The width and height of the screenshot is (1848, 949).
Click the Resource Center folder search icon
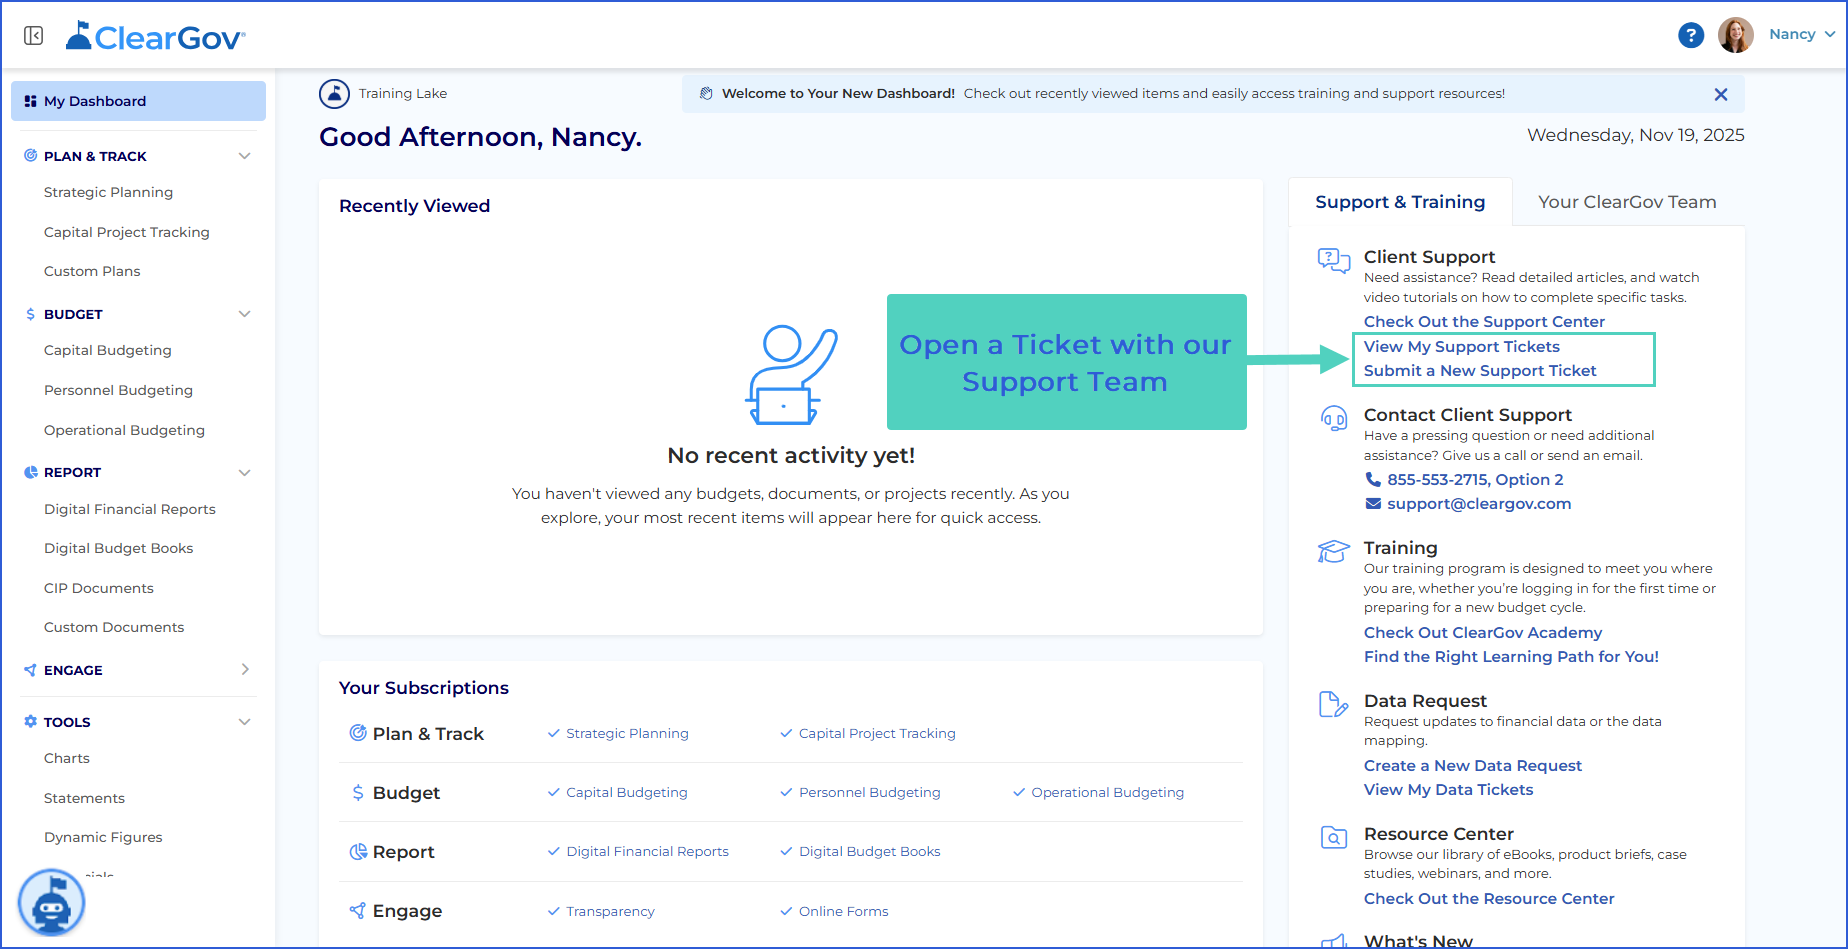pos(1334,837)
